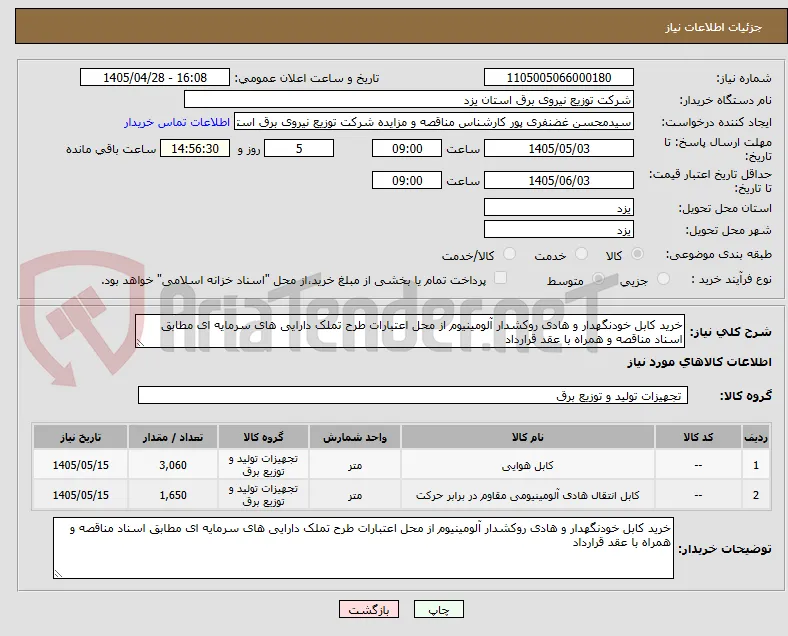Click the quantity cell 3,060
Screen dimensions: 788x636
pos(173,465)
